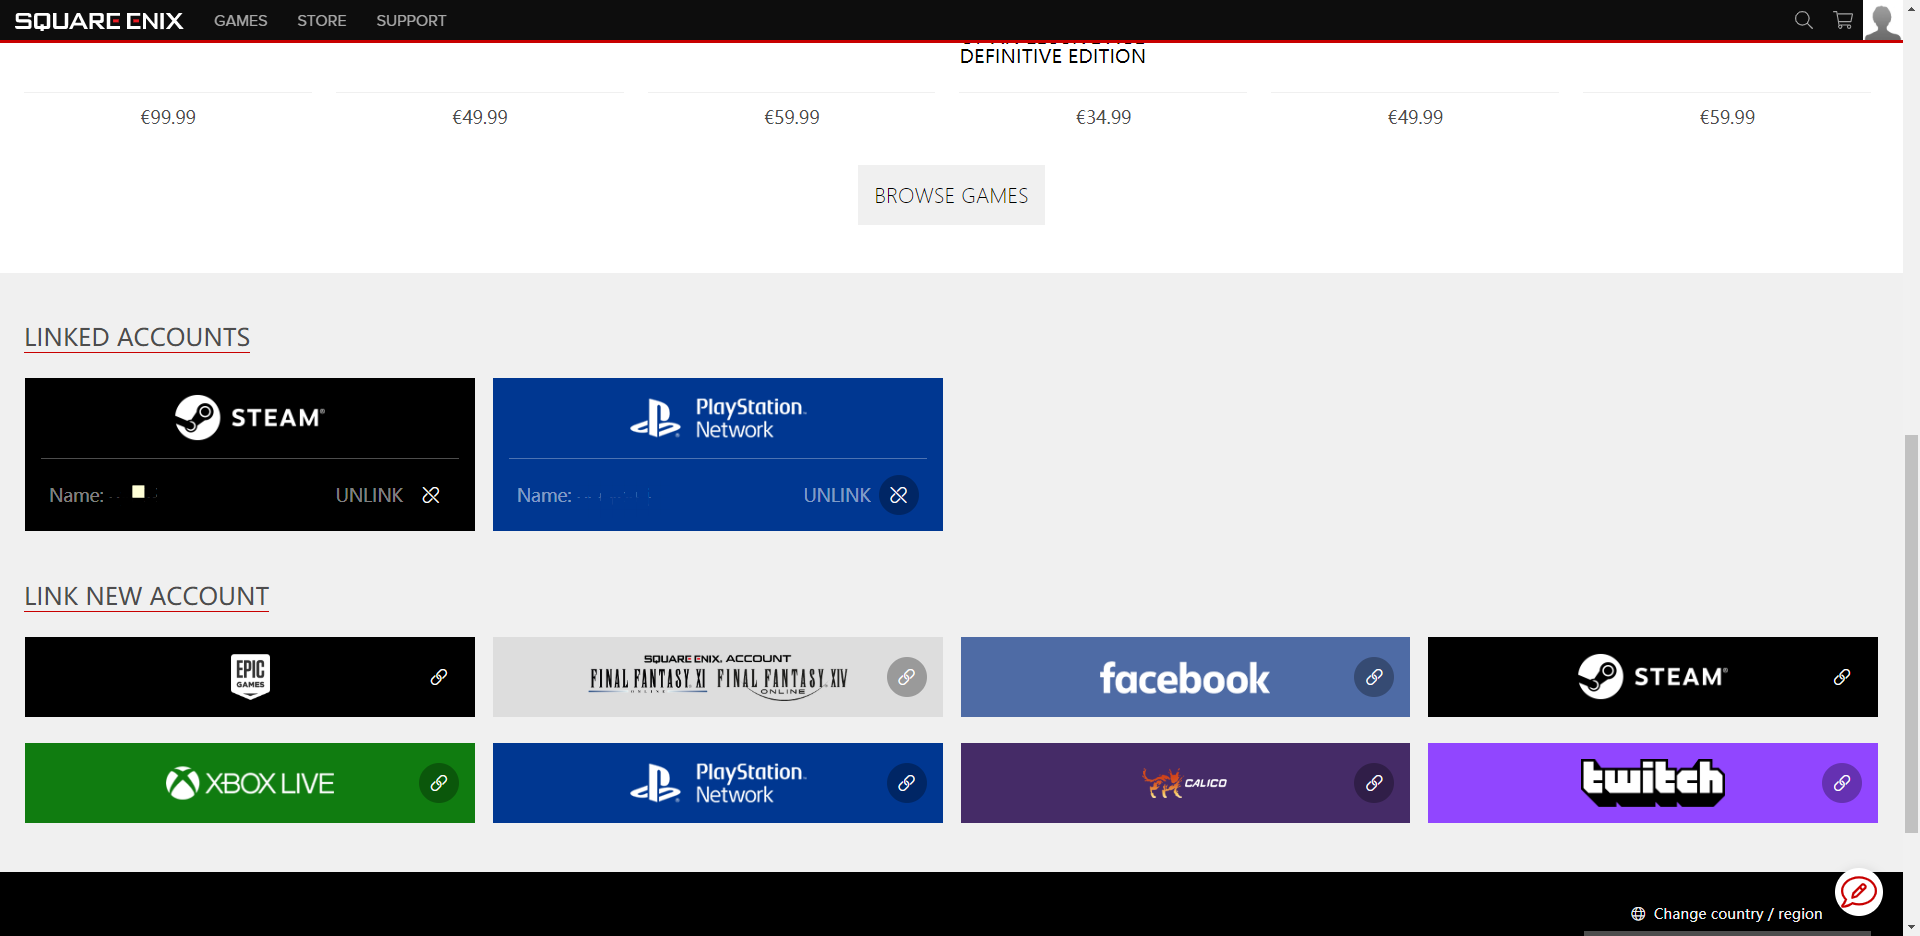Image resolution: width=1920 pixels, height=936 pixels.
Task: Open the shopping cart icon
Action: click(1843, 20)
